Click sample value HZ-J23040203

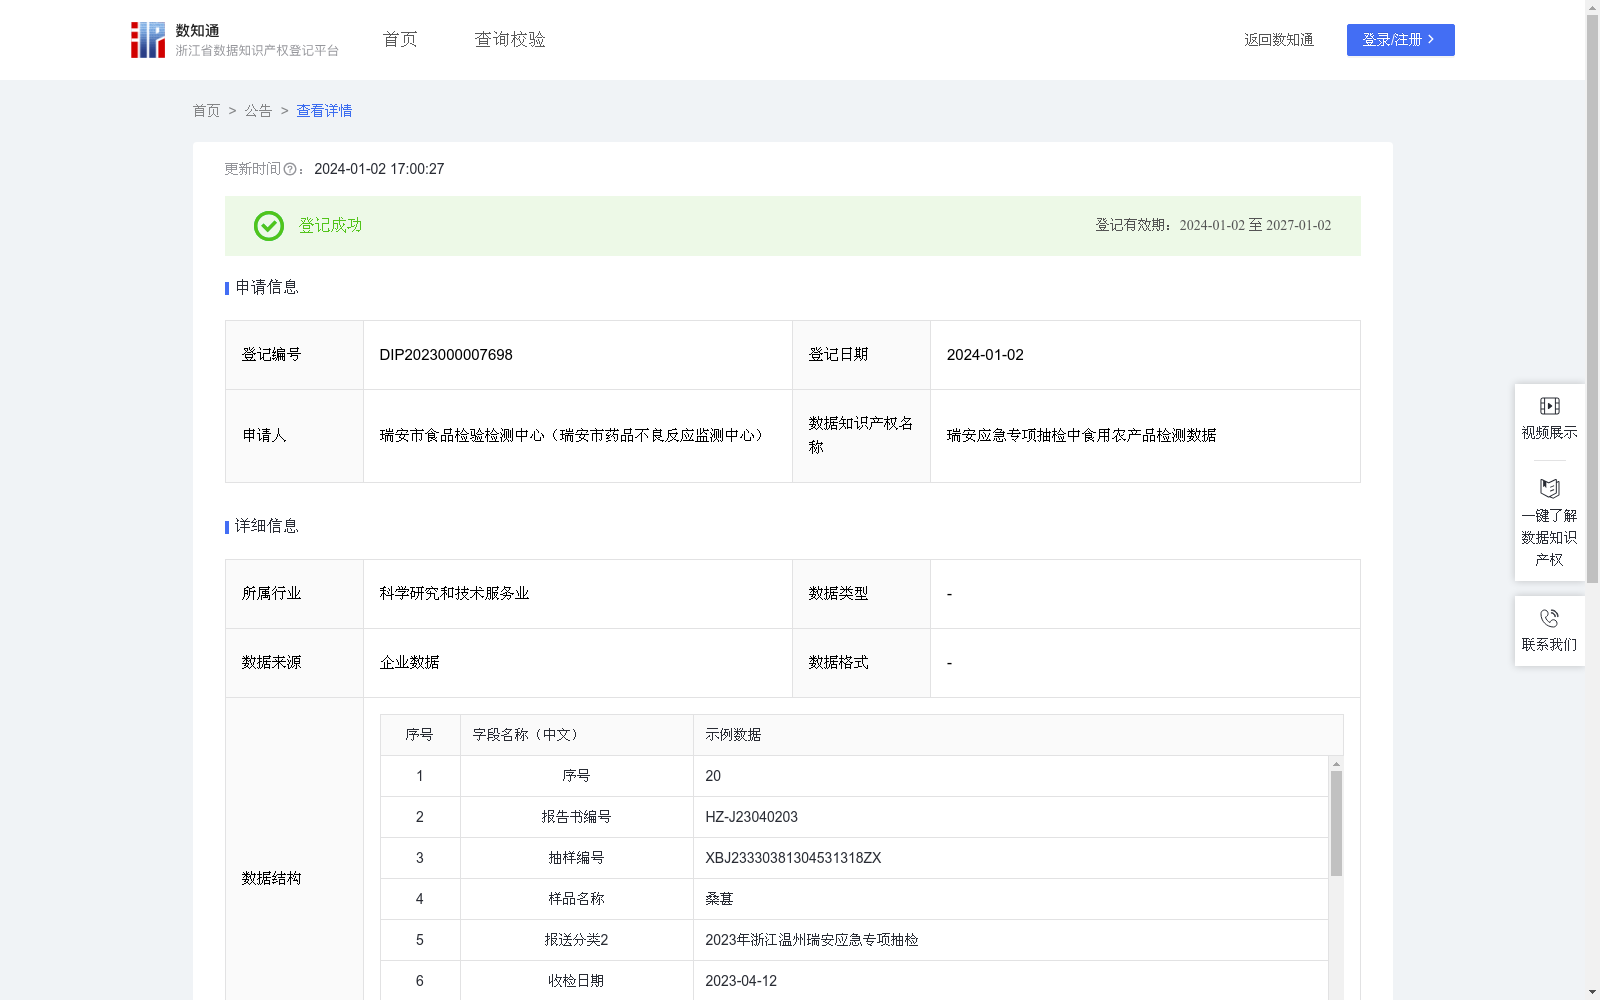tap(751, 817)
